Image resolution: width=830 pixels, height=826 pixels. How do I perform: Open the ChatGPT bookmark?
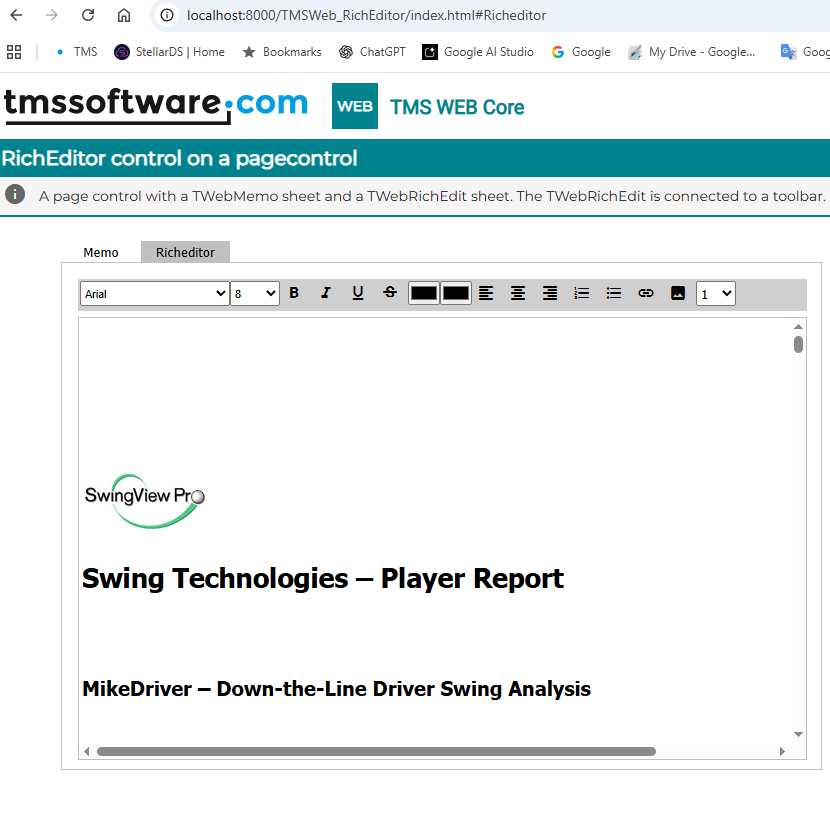point(372,52)
